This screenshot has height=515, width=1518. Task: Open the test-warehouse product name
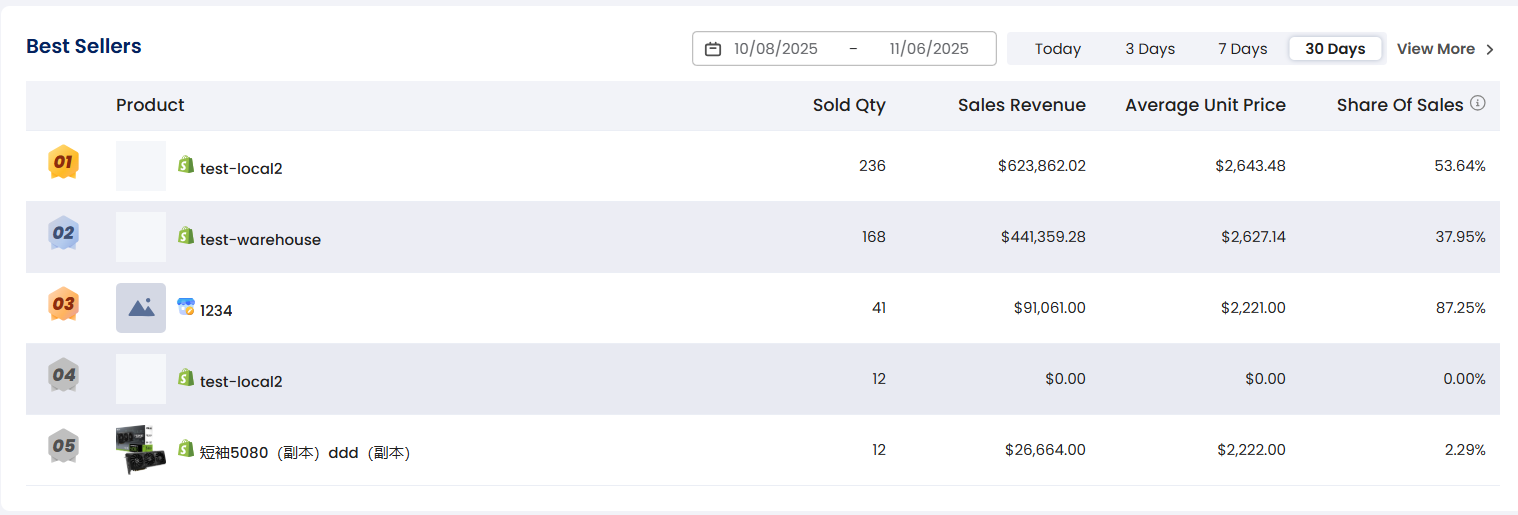(x=260, y=240)
